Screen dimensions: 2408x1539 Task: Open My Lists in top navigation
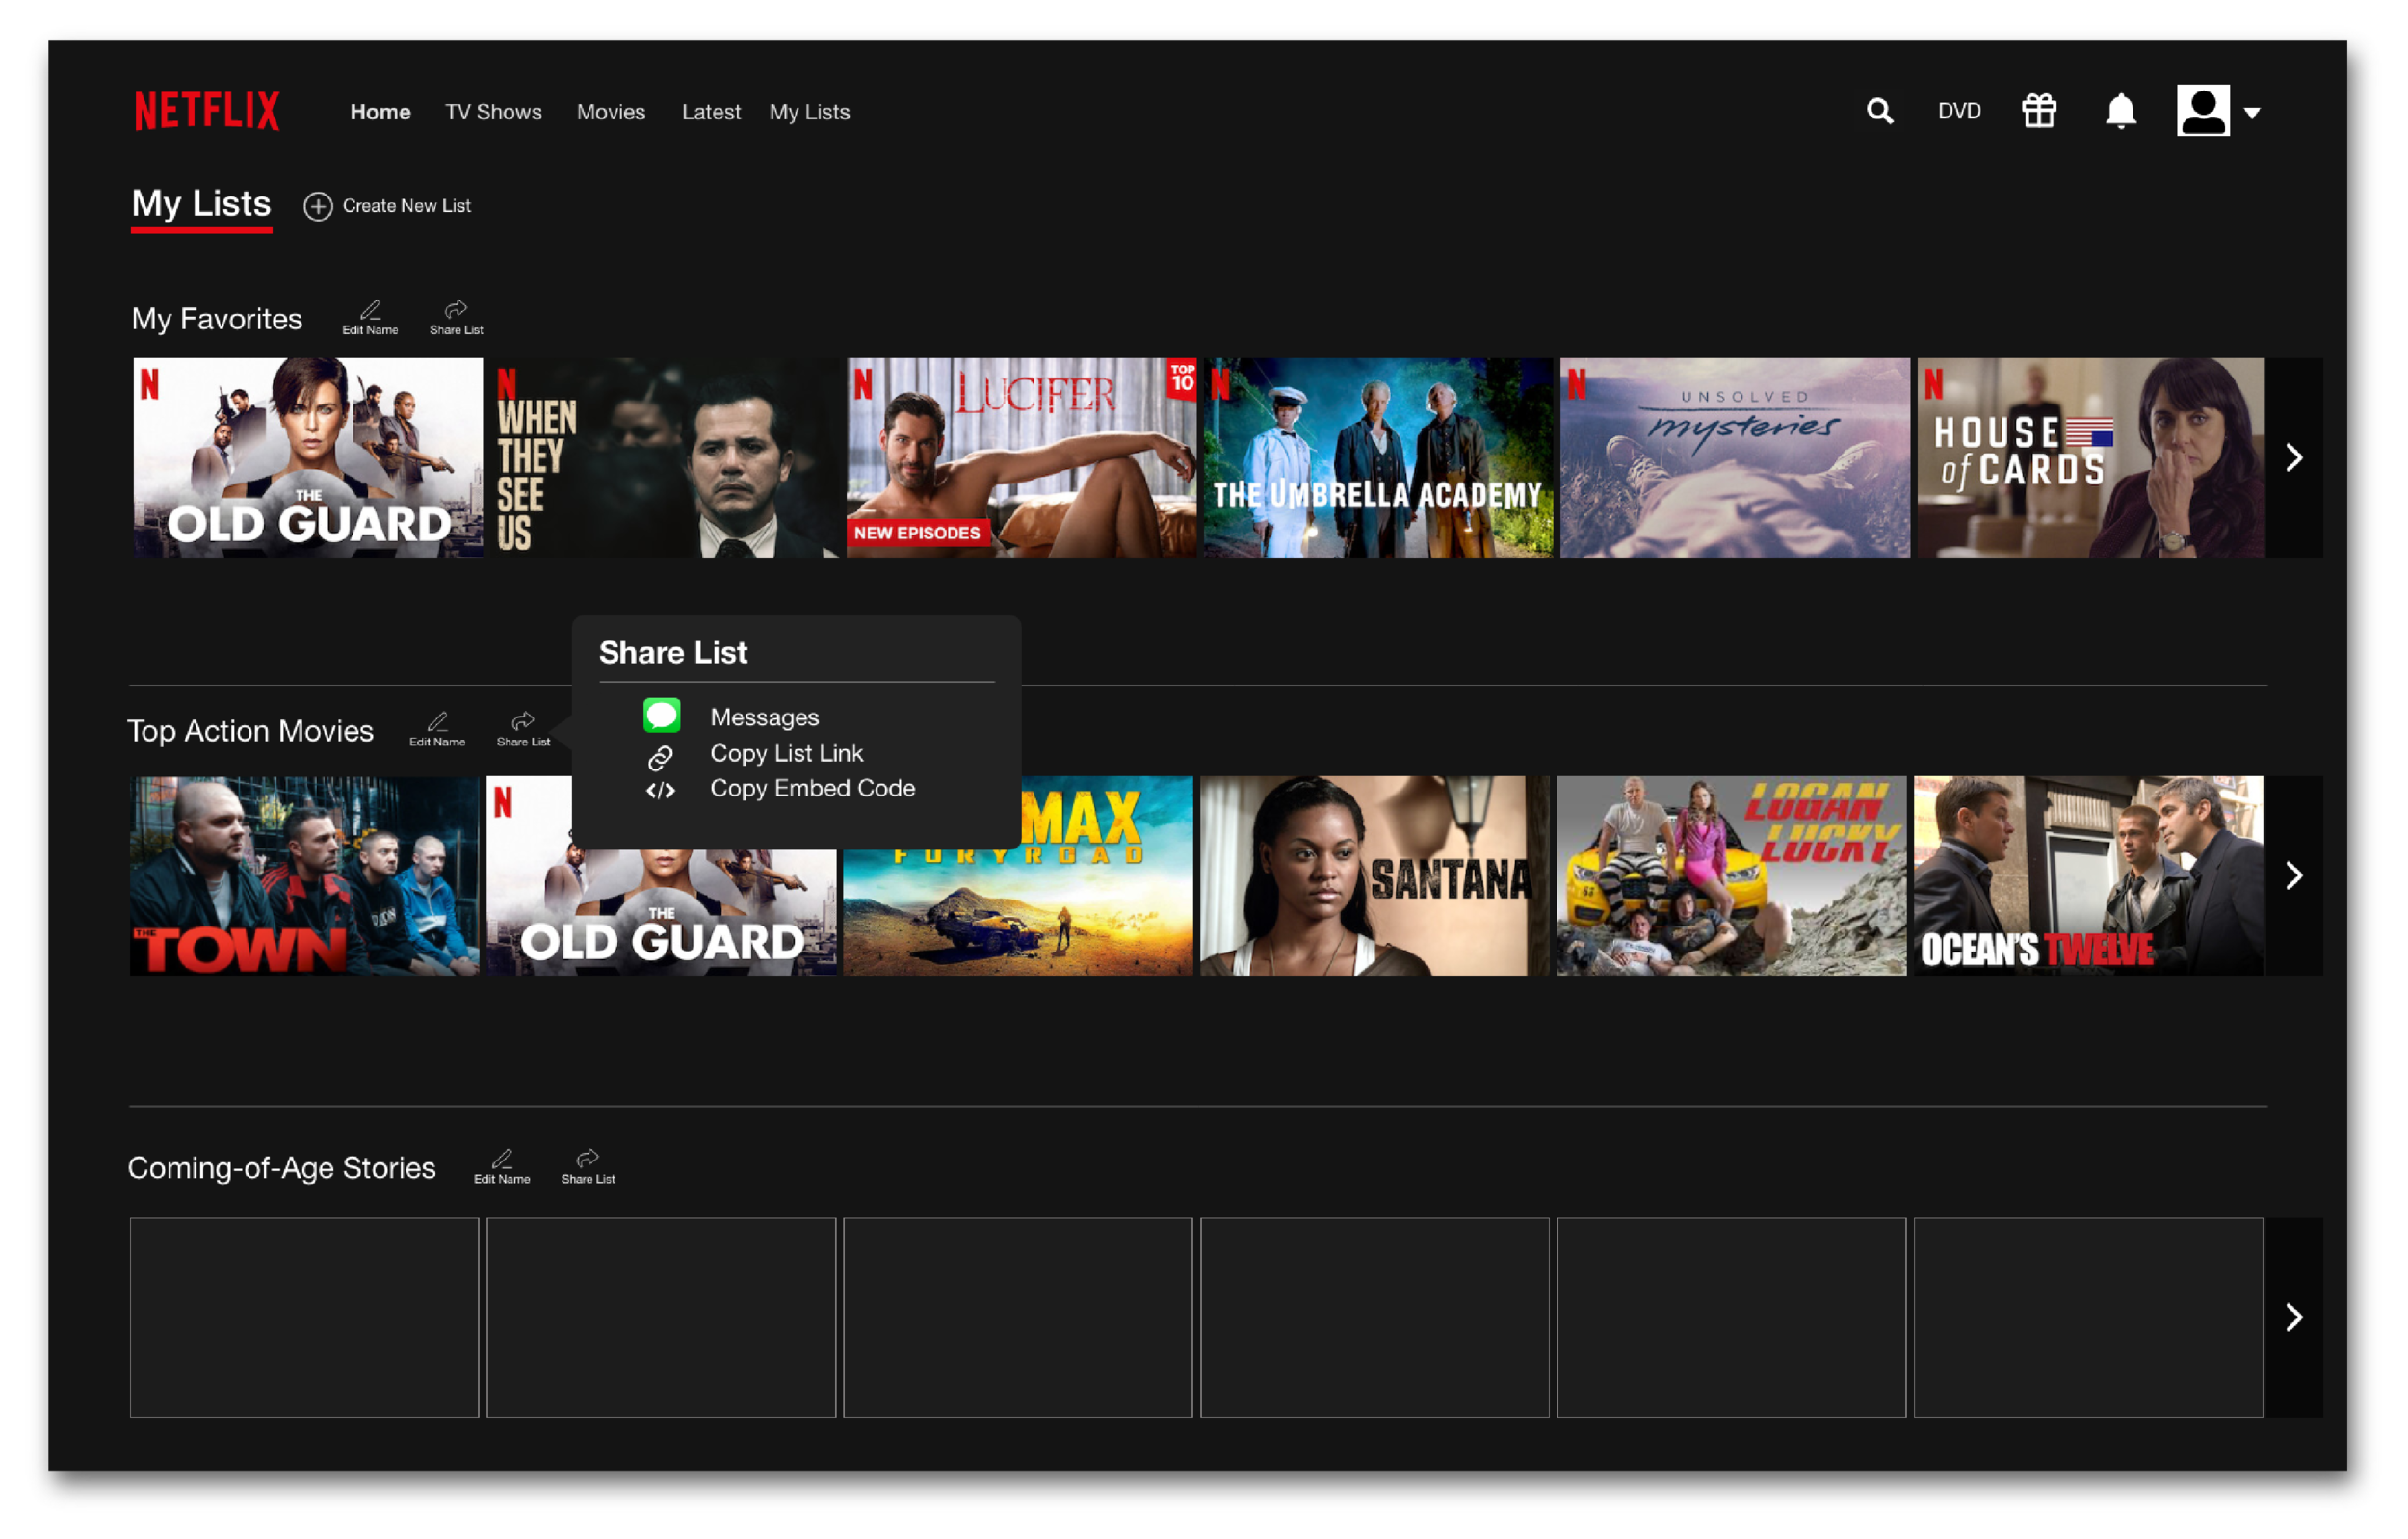point(809,112)
